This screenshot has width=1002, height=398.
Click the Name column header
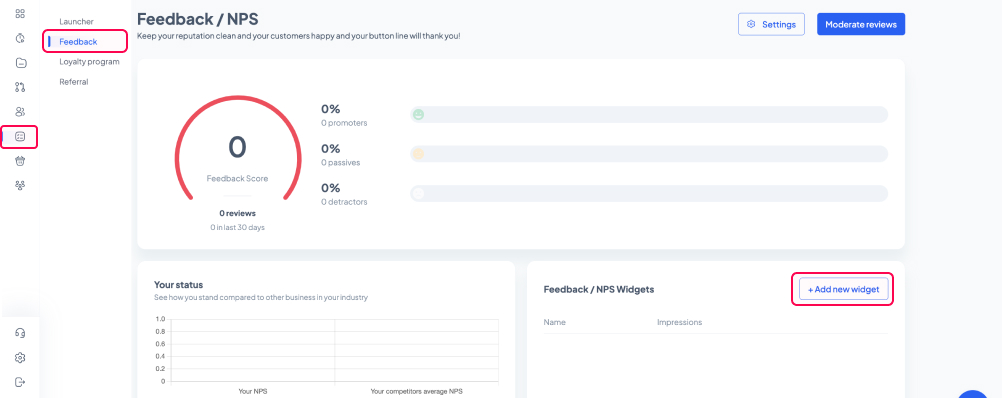(555, 322)
